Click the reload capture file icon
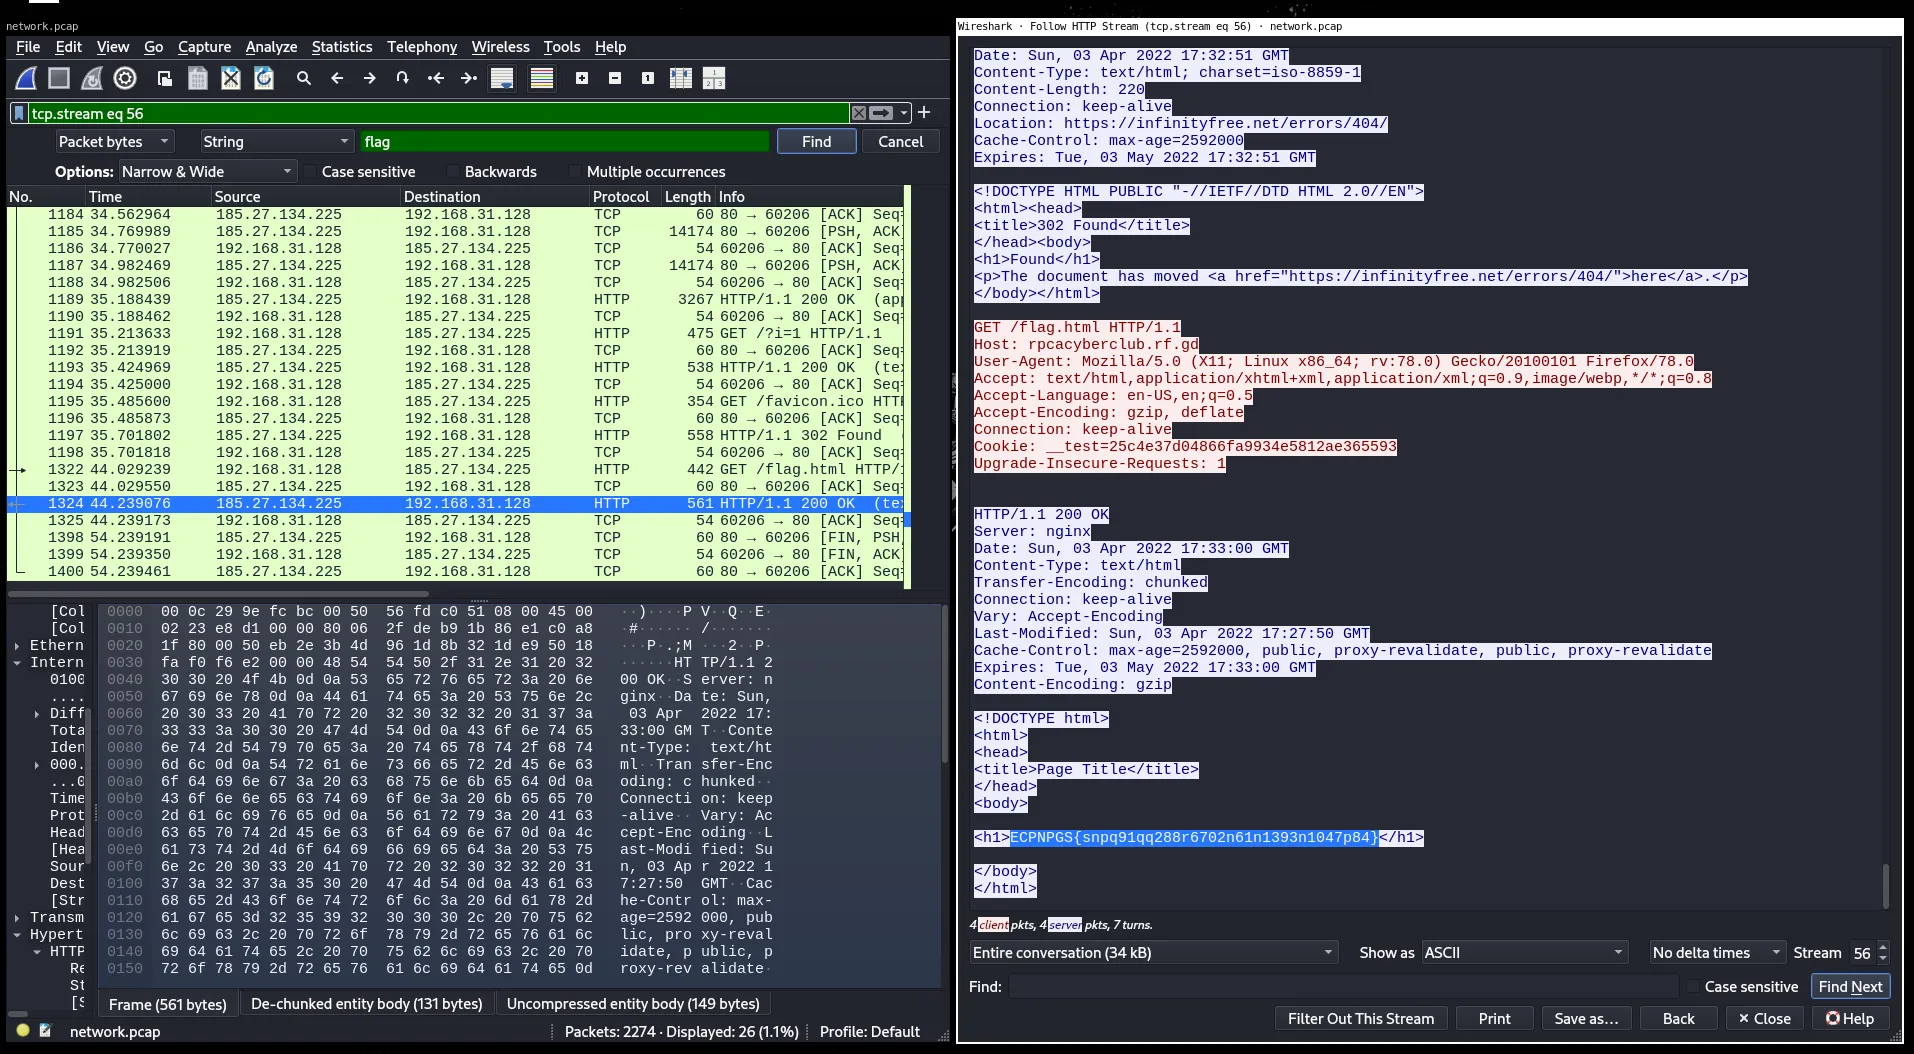1914x1054 pixels. point(264,78)
